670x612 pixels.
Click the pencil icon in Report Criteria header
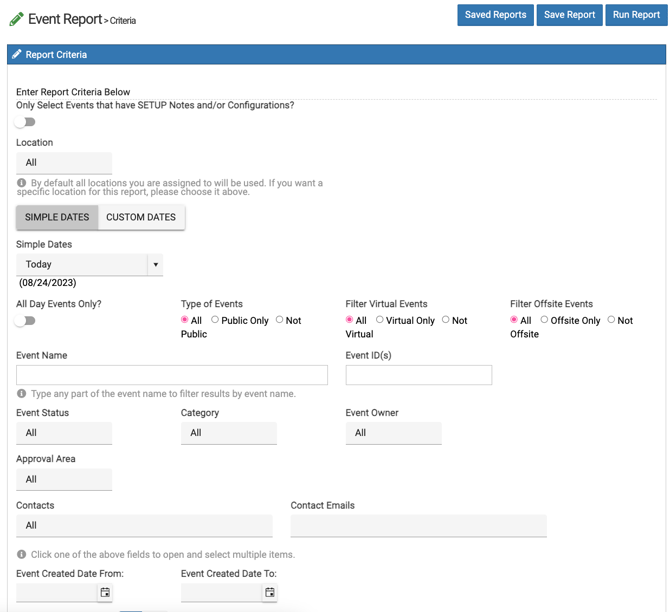coord(17,55)
